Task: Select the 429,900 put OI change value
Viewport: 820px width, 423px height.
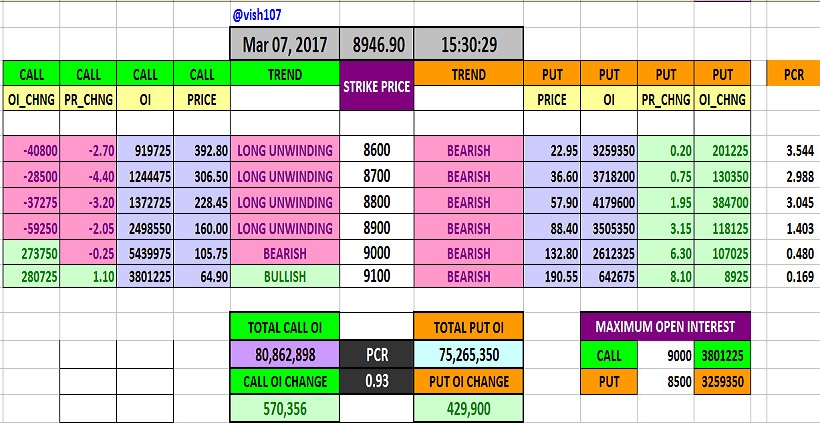Action: [x=467, y=408]
